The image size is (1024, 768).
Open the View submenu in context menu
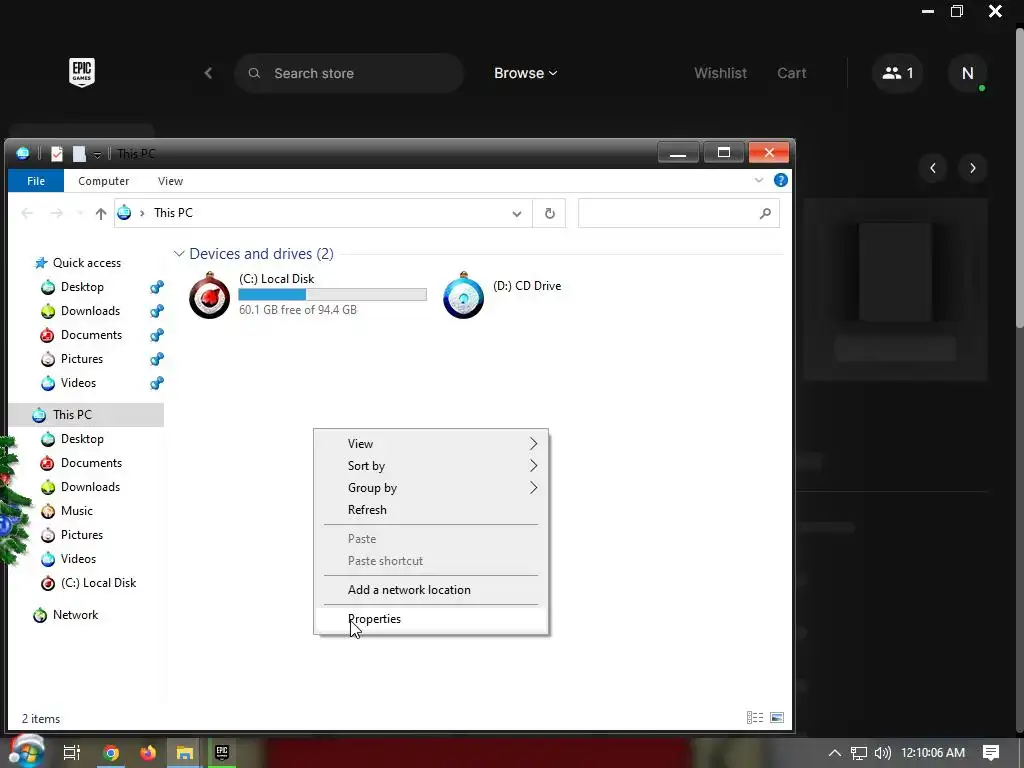point(431,444)
